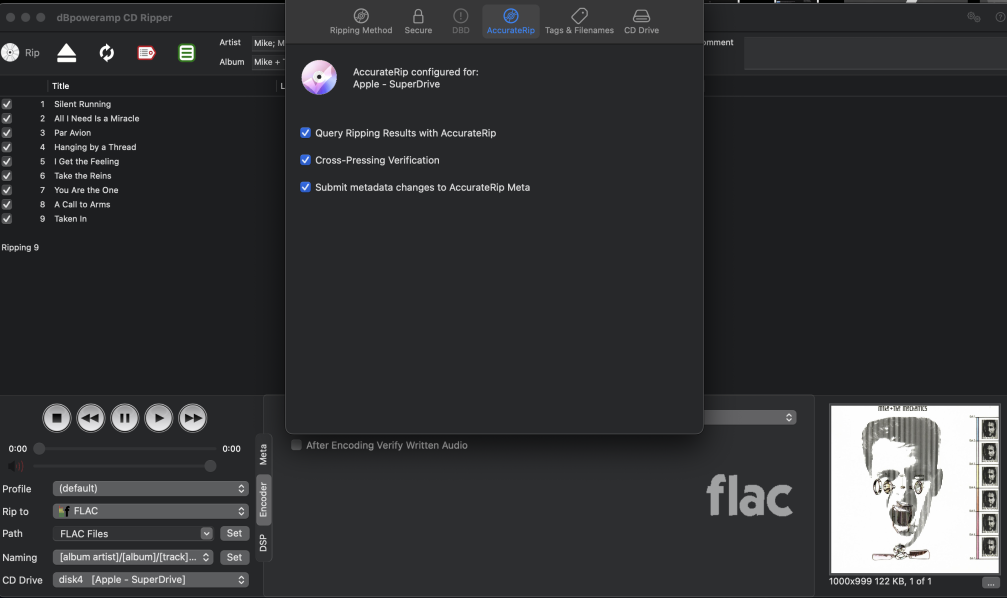
Task: Click the refresh disc icon
Action: pos(107,53)
